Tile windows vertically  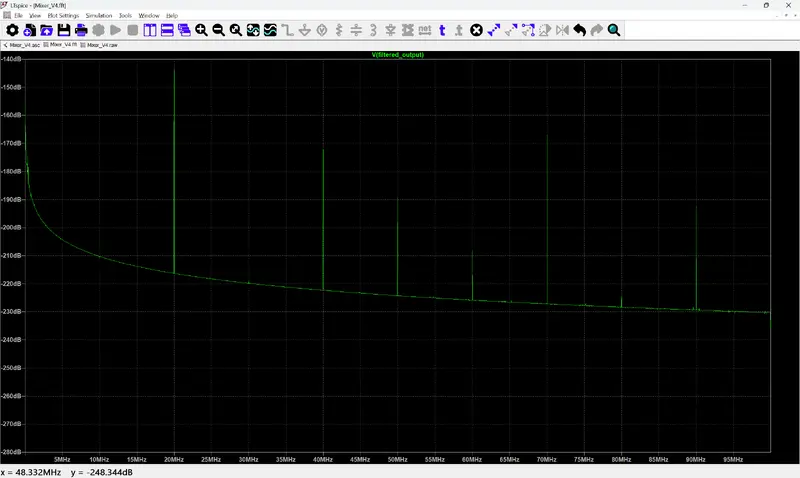[150, 30]
